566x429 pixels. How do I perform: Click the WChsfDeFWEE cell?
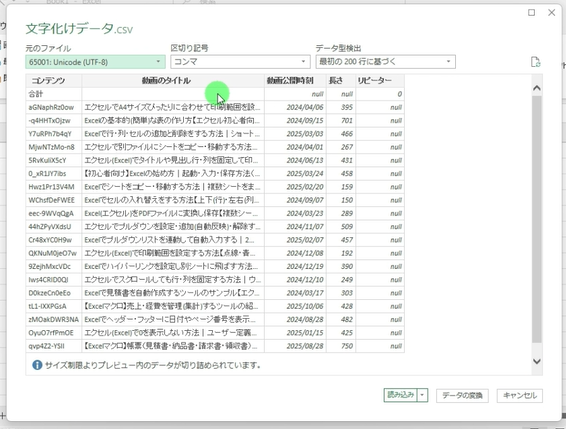pyautogui.click(x=54, y=200)
